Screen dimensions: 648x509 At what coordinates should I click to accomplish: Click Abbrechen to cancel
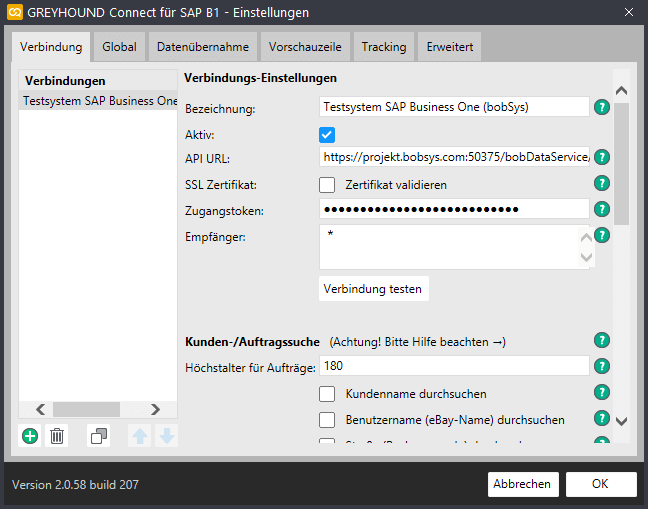pyautogui.click(x=523, y=484)
